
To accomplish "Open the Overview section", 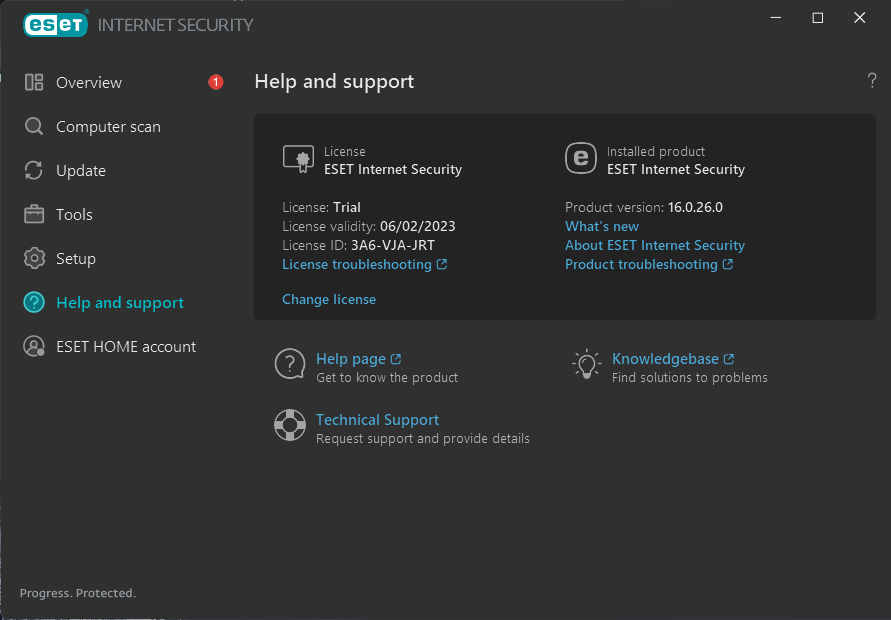I will pos(89,82).
